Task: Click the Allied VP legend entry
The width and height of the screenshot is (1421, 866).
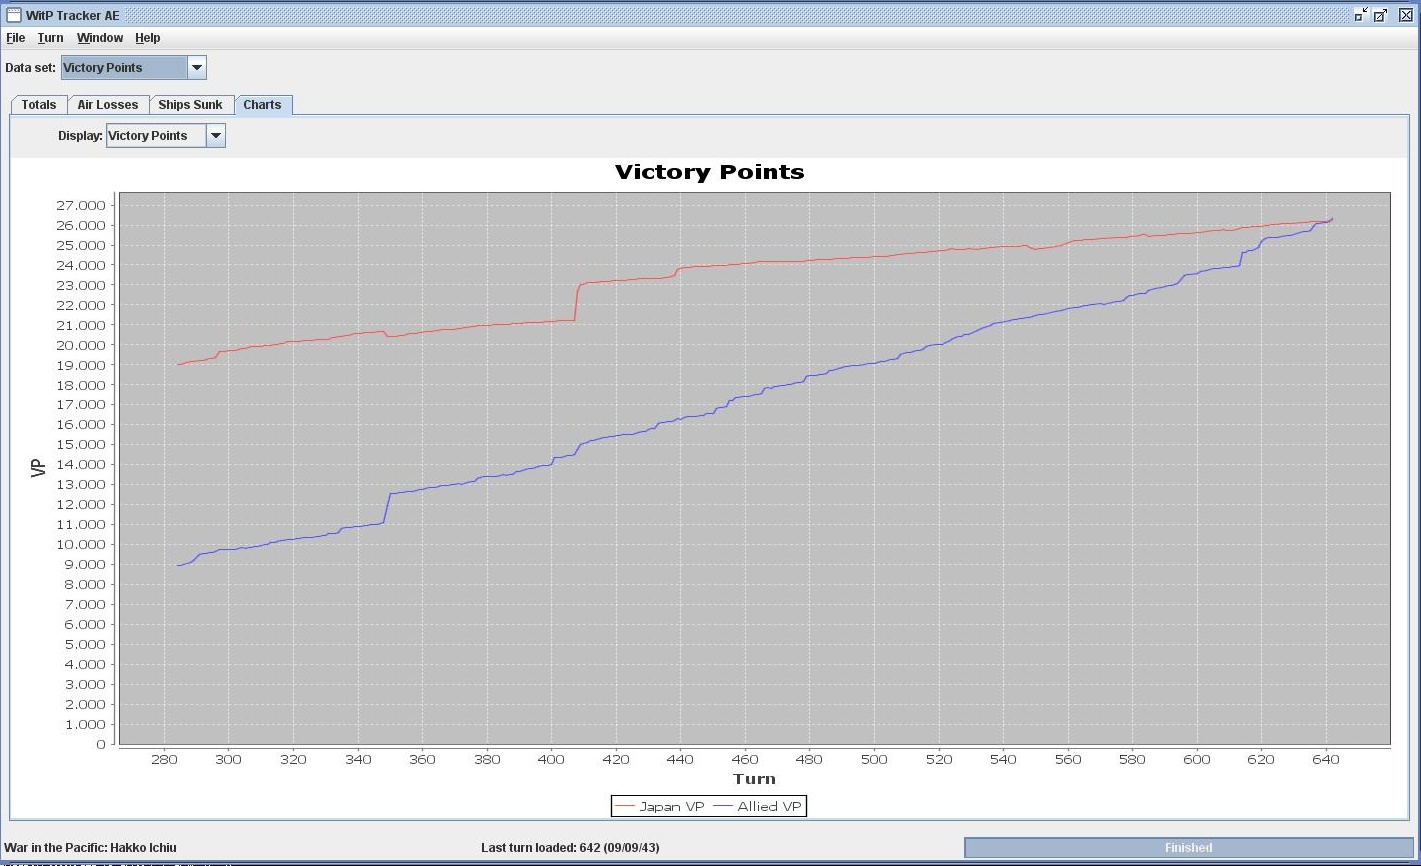Action: pyautogui.click(x=757, y=806)
